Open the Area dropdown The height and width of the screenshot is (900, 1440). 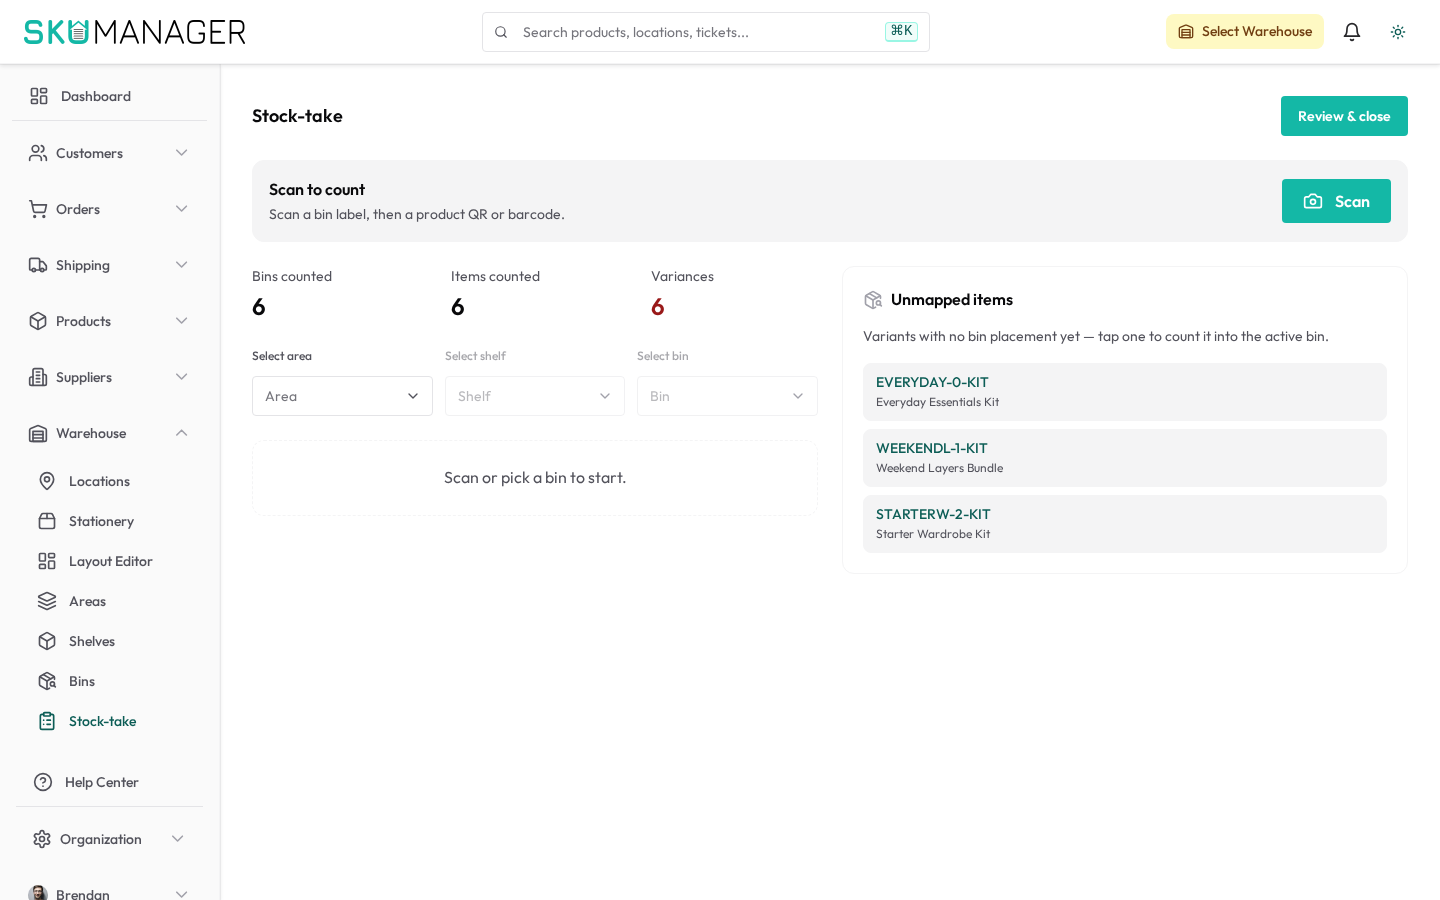pos(342,396)
